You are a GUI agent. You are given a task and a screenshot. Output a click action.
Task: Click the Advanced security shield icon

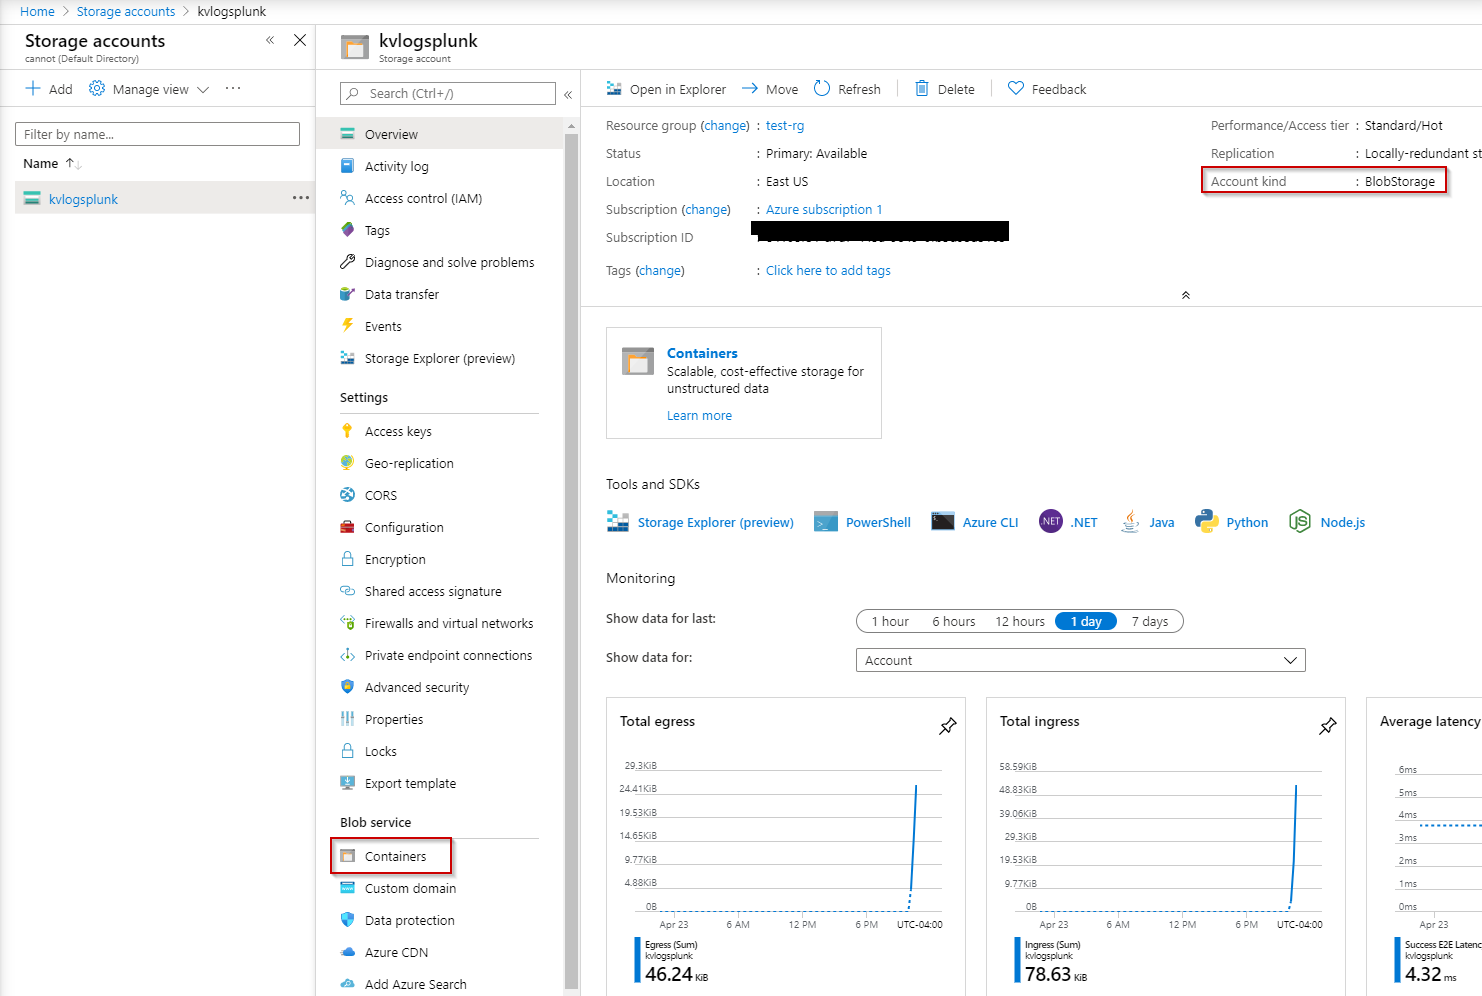347,687
